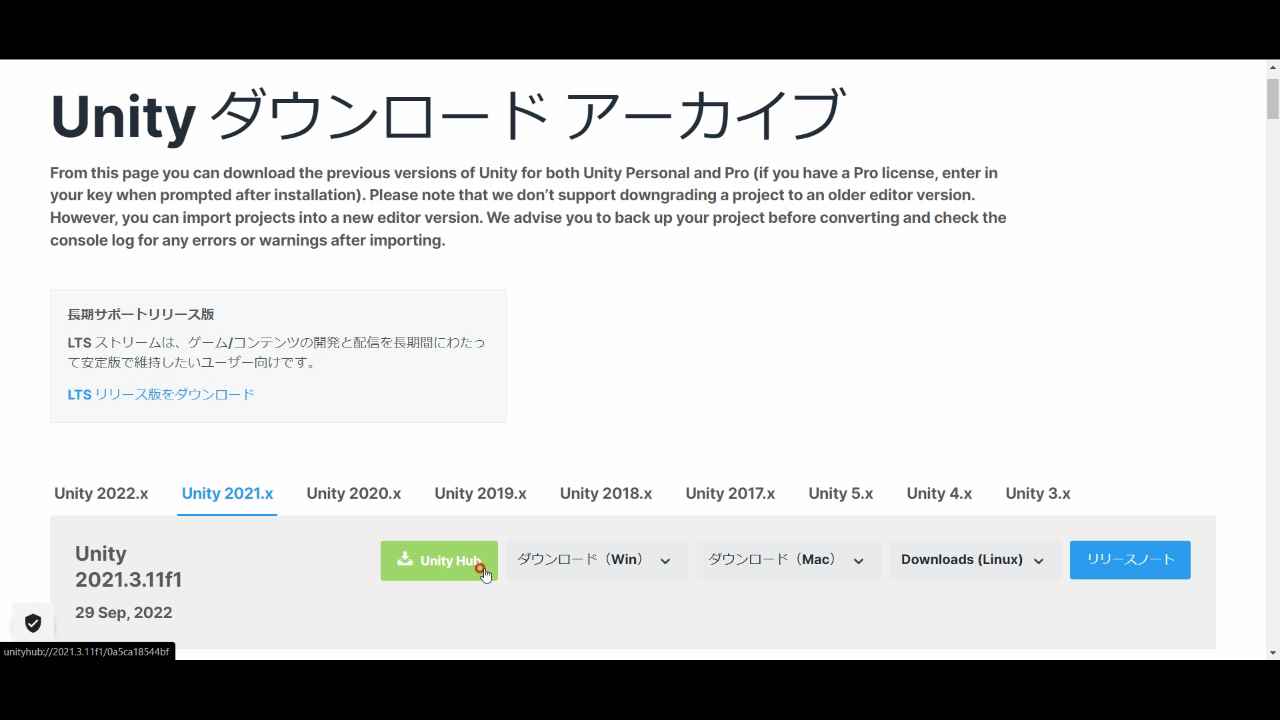Click the unityhub:// status bar URL

click(87, 651)
